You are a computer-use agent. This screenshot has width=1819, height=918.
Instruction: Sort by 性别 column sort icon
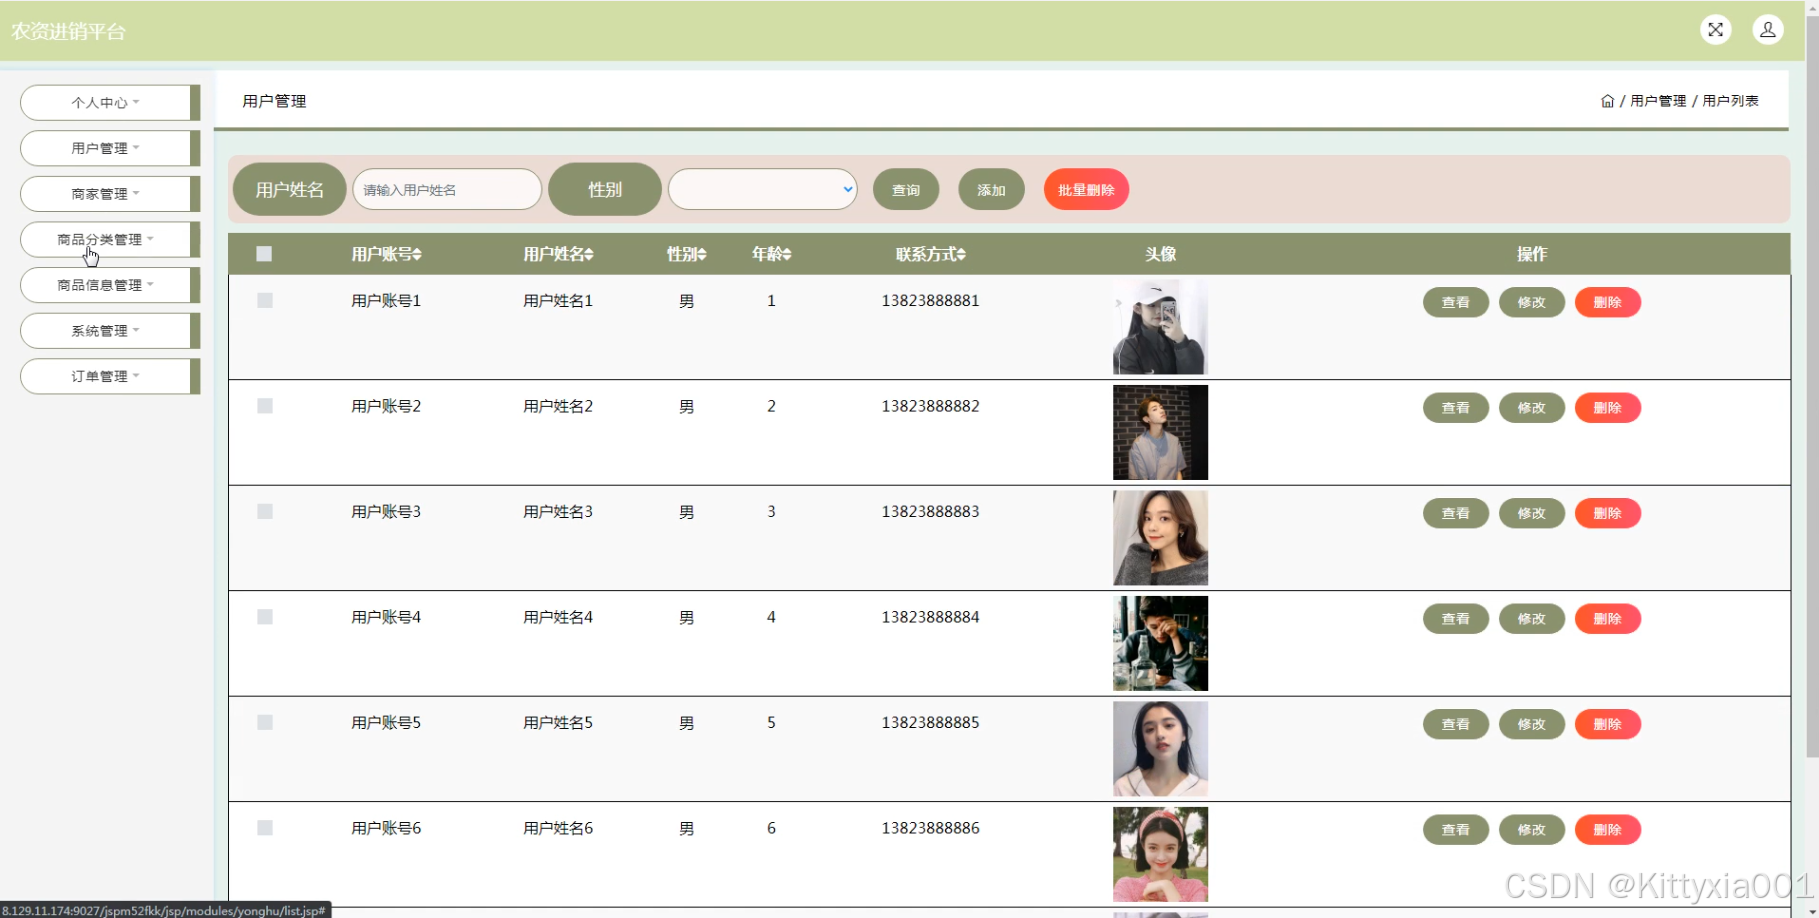(x=702, y=255)
